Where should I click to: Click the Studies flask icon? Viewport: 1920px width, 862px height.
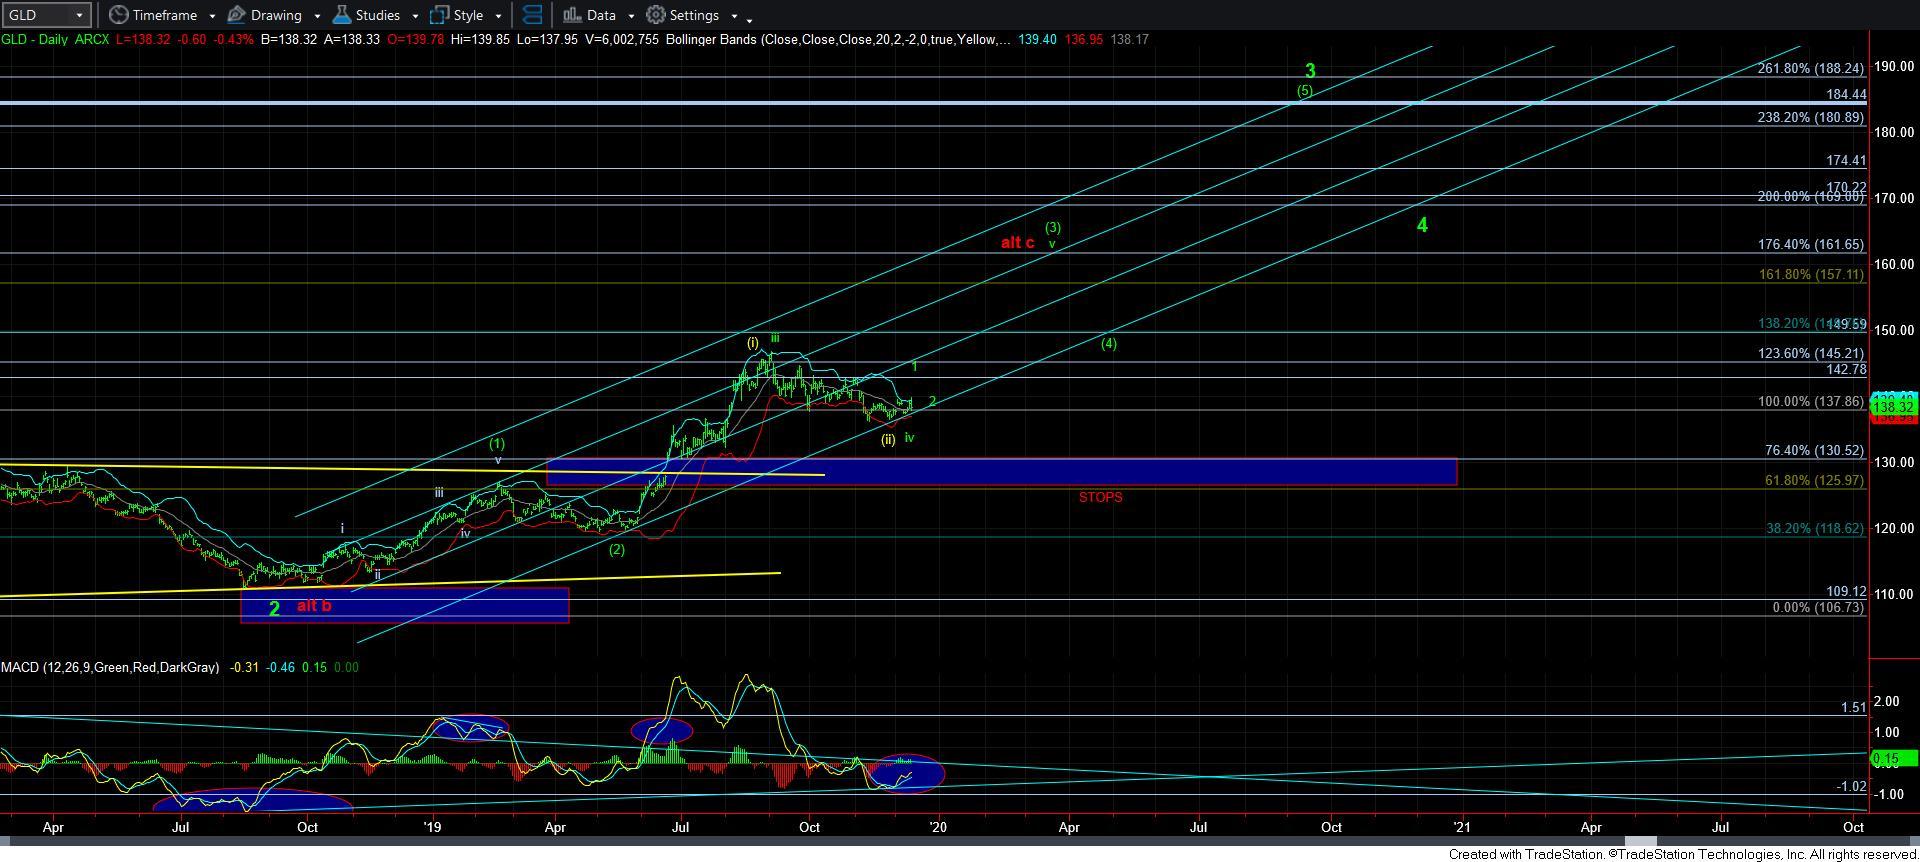pyautogui.click(x=342, y=15)
